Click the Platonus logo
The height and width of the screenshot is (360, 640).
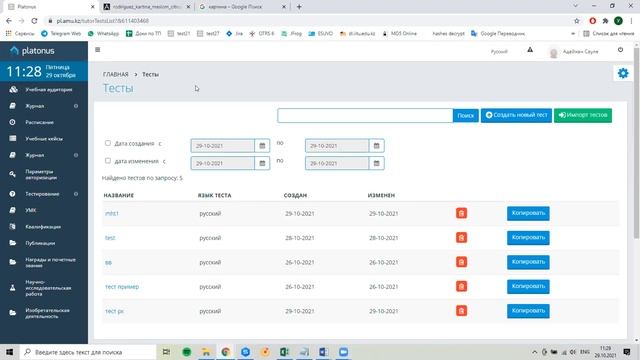pyautogui.click(x=33, y=51)
